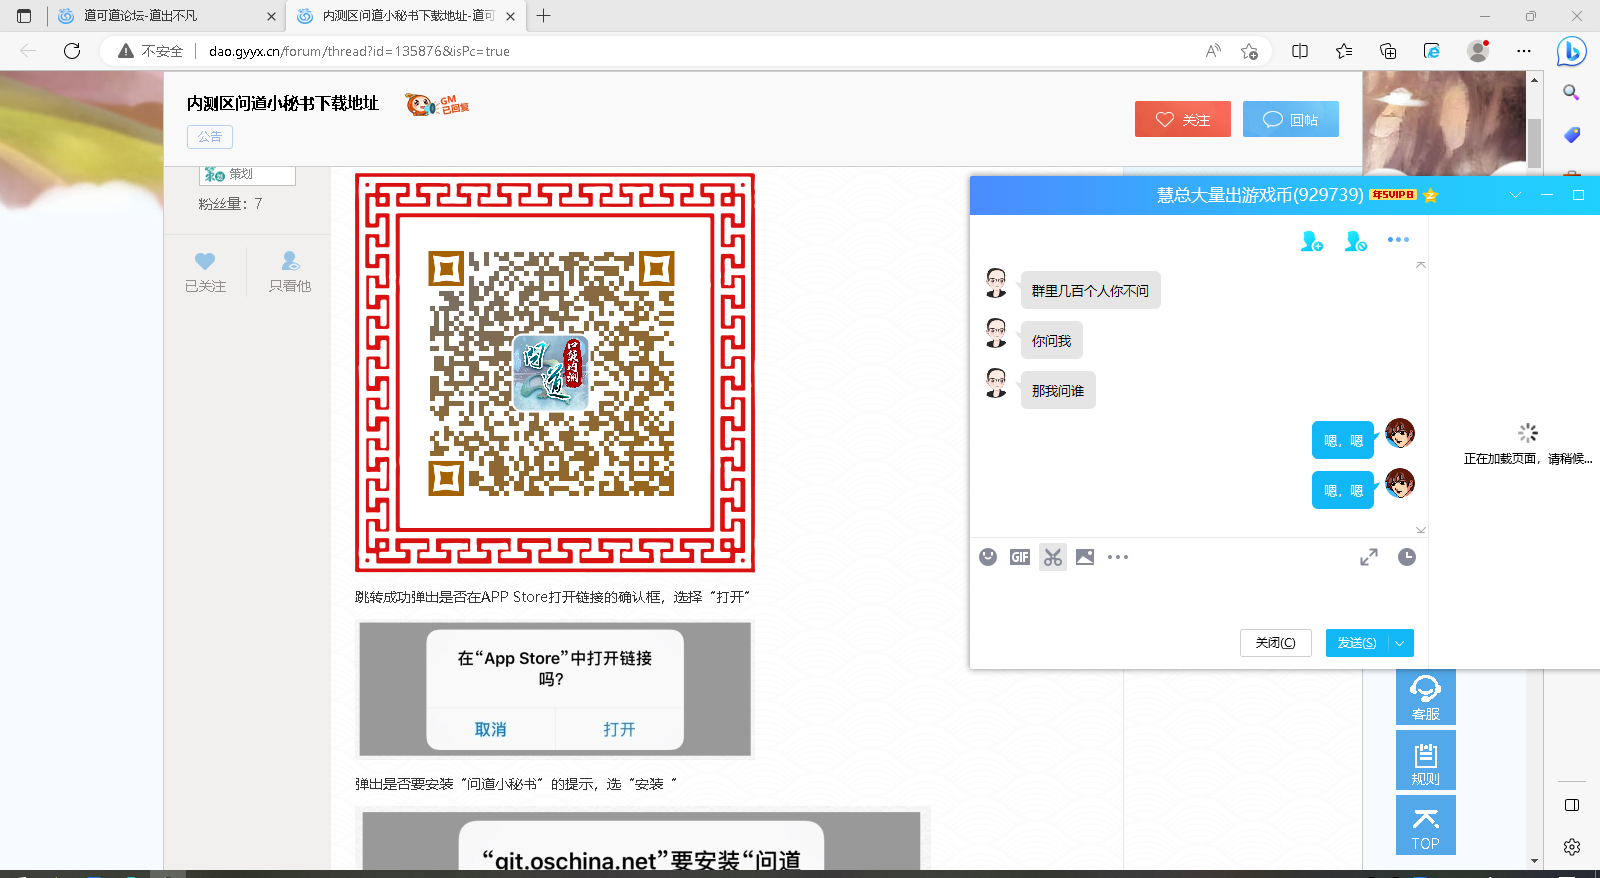
Task: Click small down arrow below chat messages
Action: click(x=1421, y=530)
